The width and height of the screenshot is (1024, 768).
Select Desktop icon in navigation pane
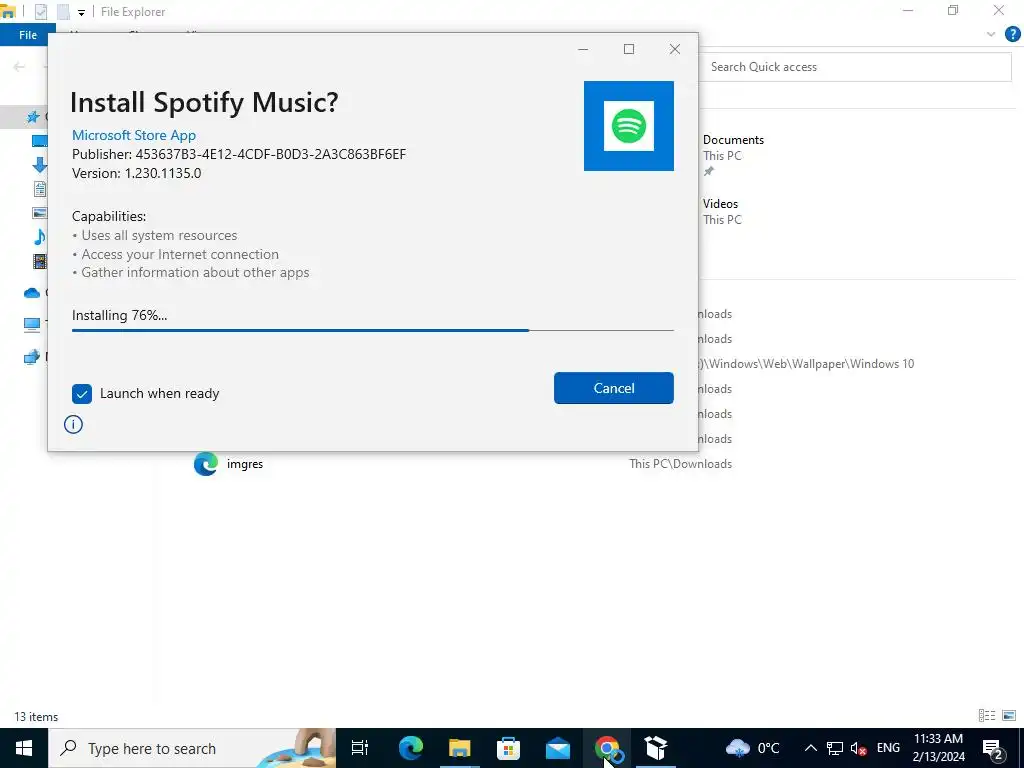point(39,140)
